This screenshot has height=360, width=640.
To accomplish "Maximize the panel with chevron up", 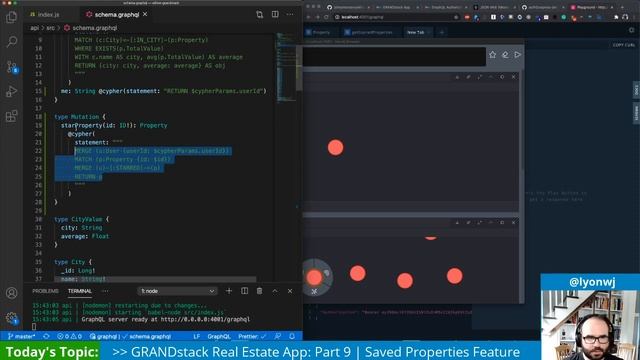I will pos(275,291).
